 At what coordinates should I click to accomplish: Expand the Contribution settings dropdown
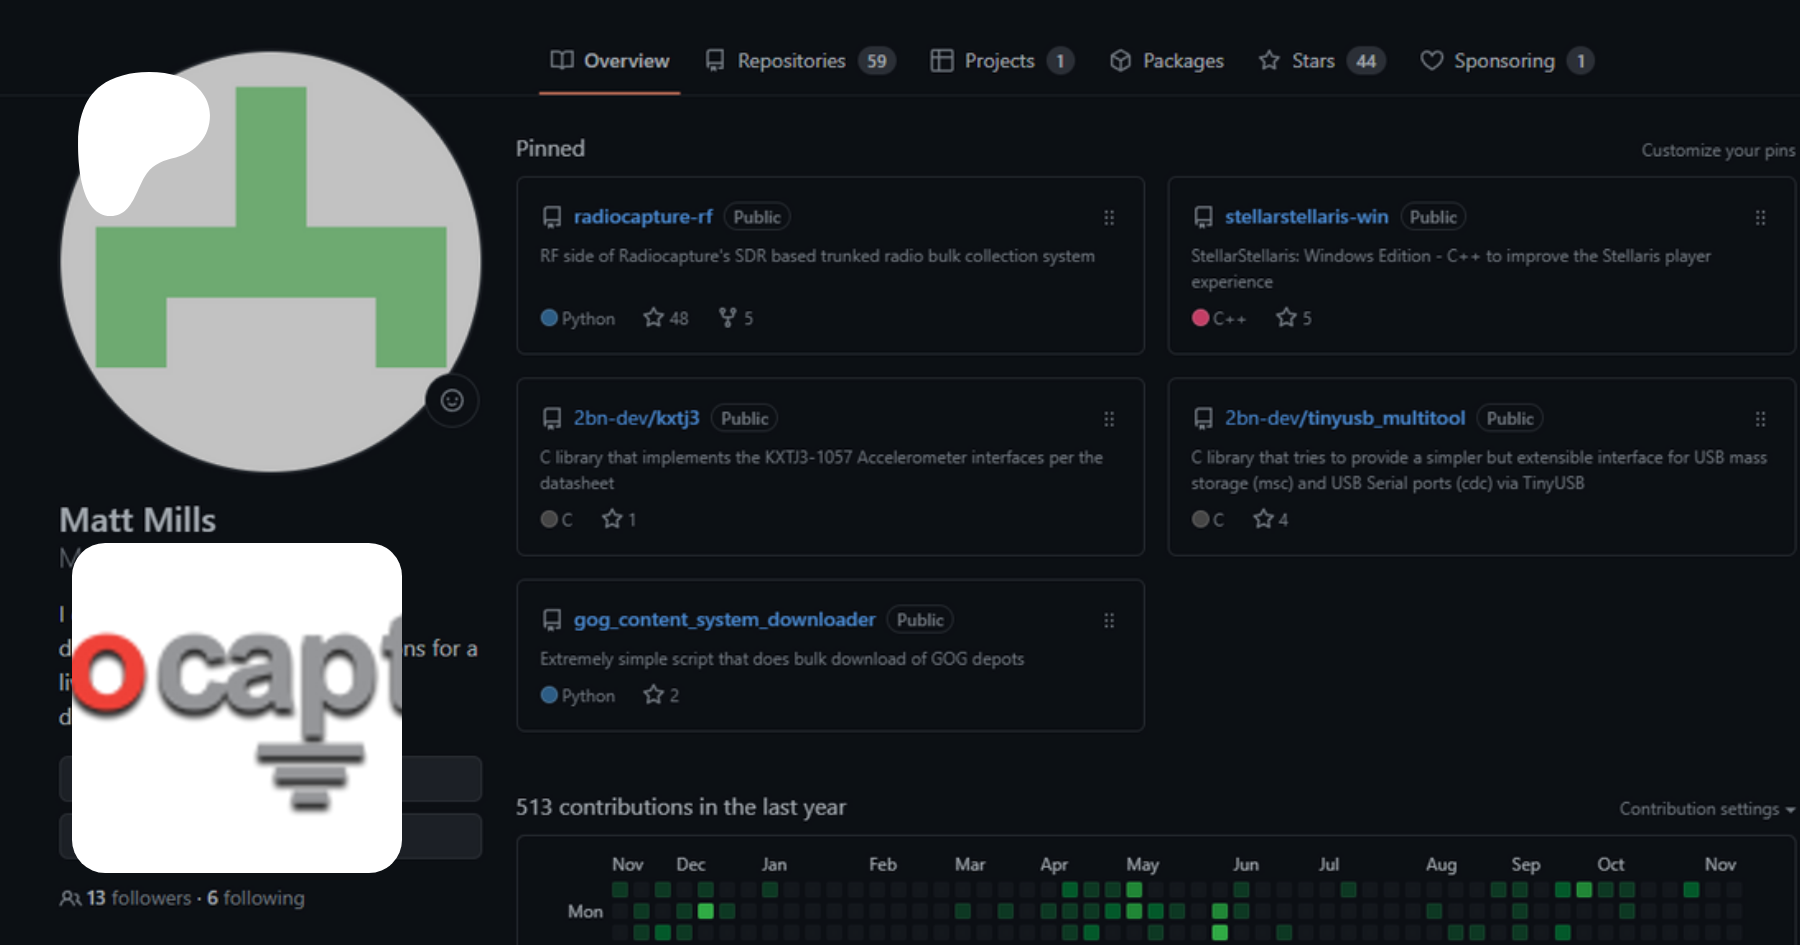[1706, 809]
